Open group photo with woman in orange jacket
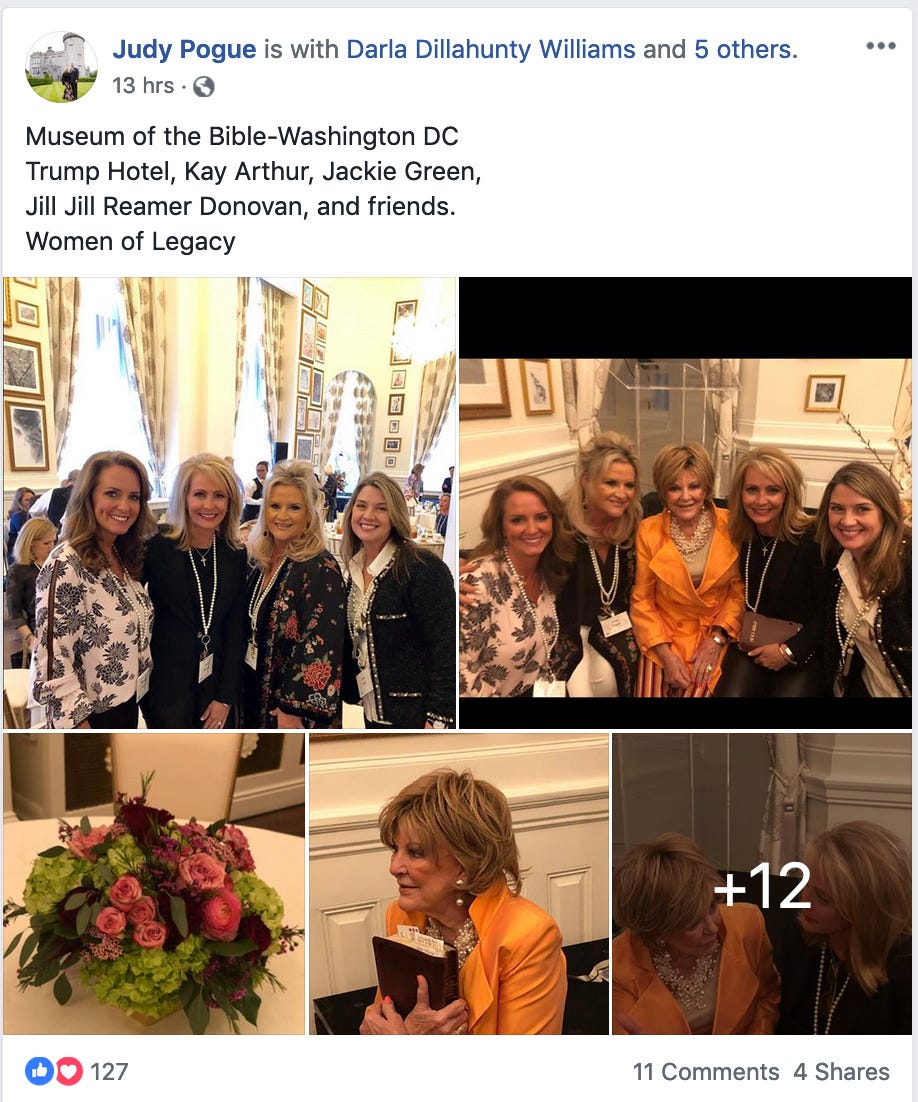 pyautogui.click(x=685, y=503)
